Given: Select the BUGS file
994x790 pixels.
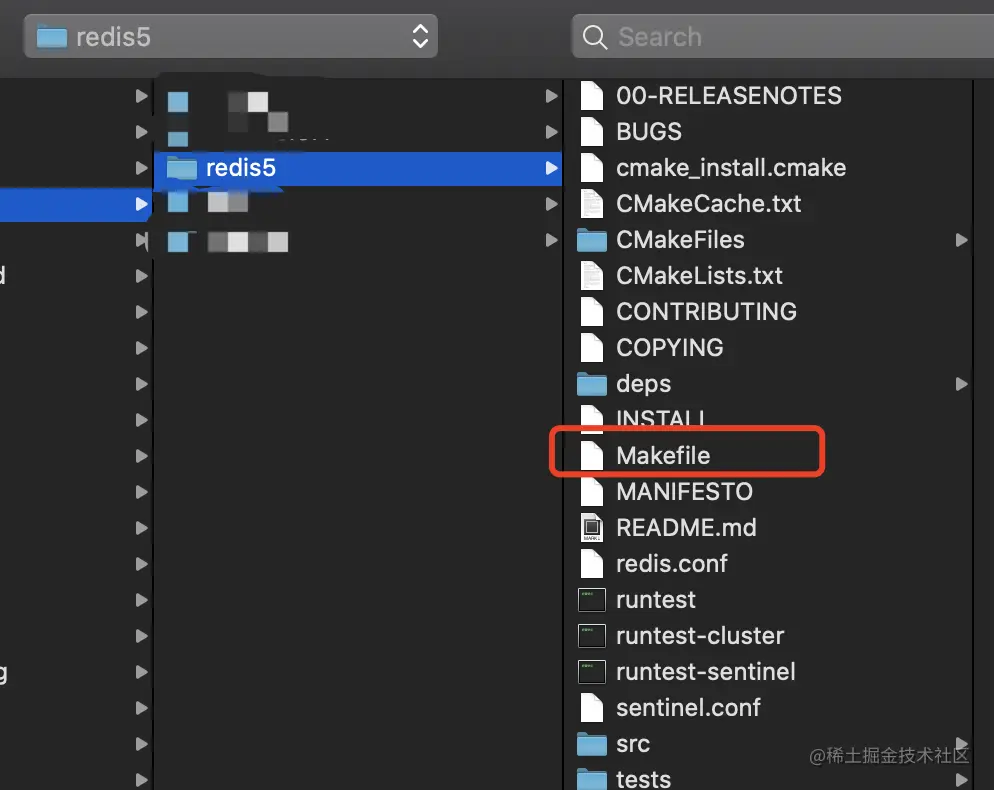Looking at the screenshot, I should (x=649, y=132).
